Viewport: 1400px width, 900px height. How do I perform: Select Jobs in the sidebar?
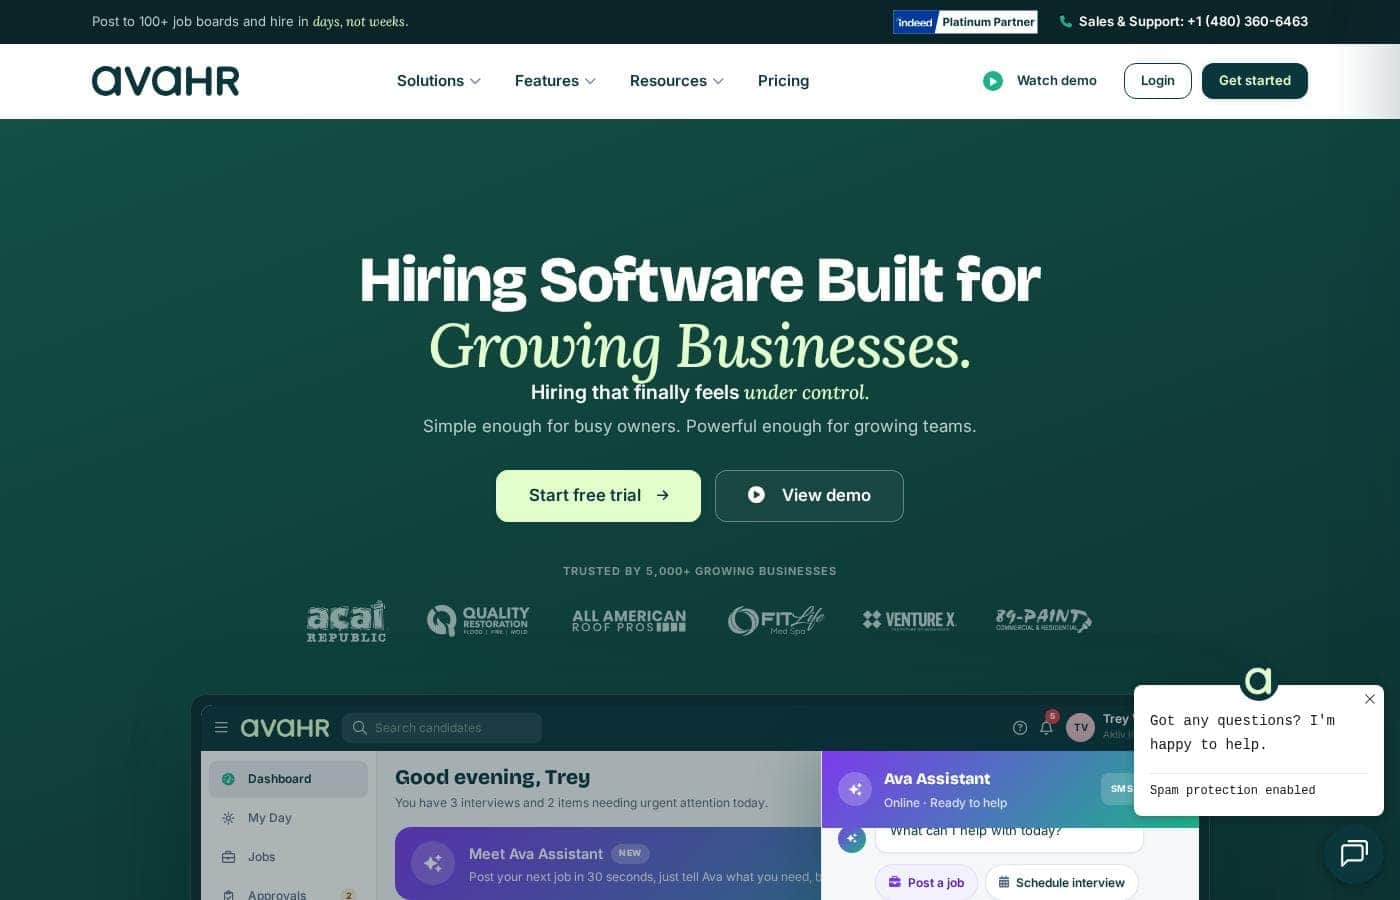coord(288,857)
